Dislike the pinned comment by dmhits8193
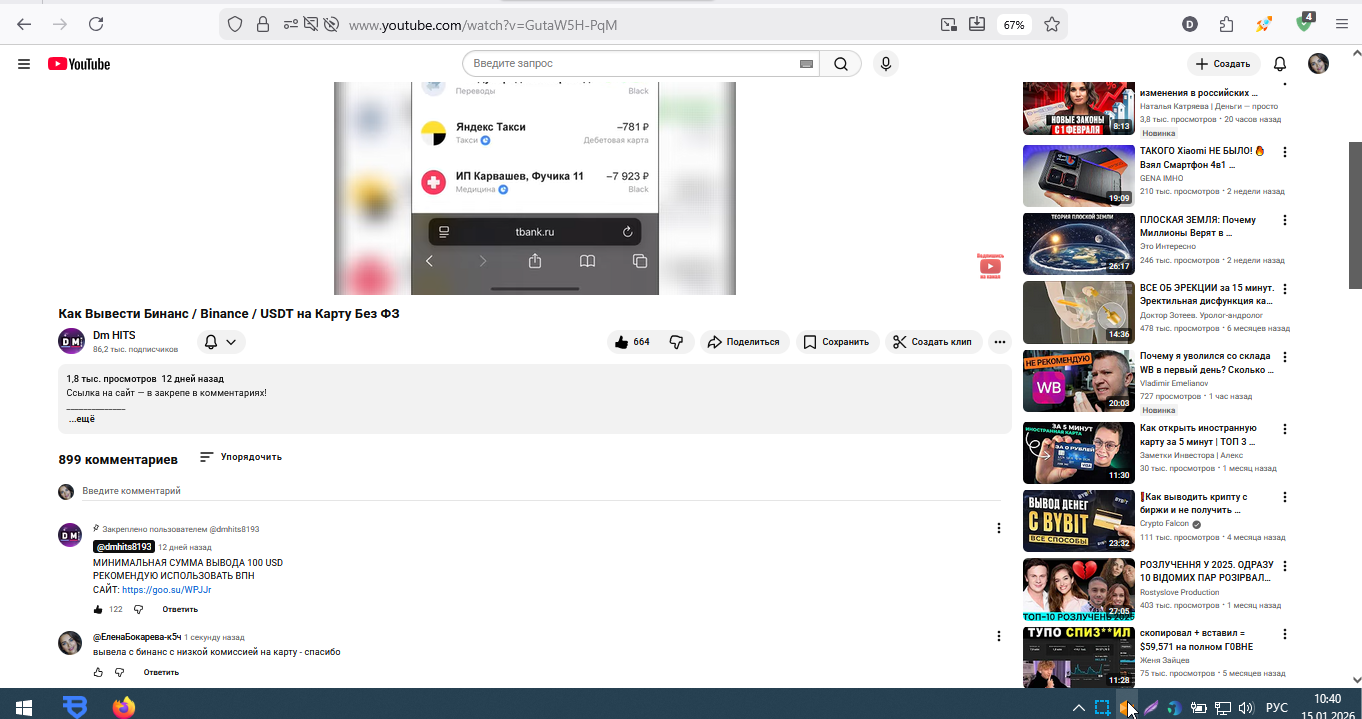This screenshot has height=719, width=1362. [138, 609]
